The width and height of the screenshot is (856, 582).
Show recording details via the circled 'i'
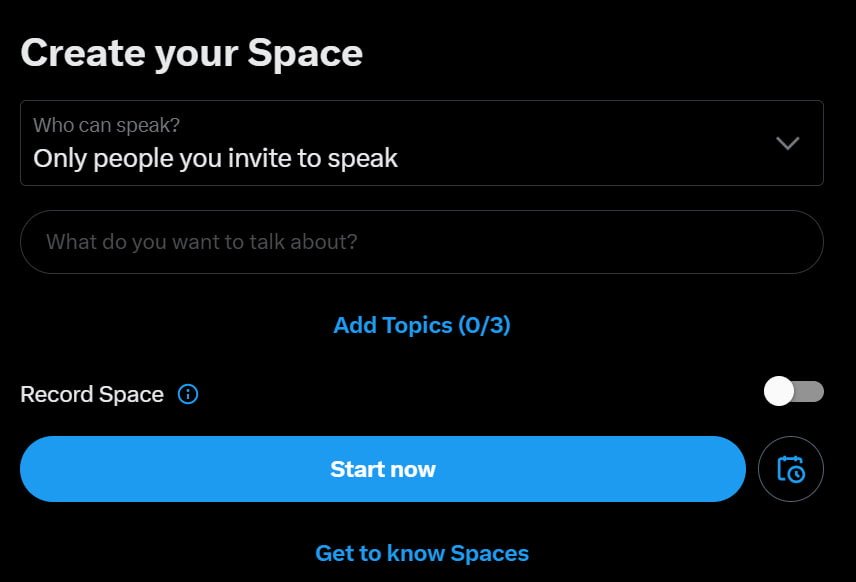187,394
